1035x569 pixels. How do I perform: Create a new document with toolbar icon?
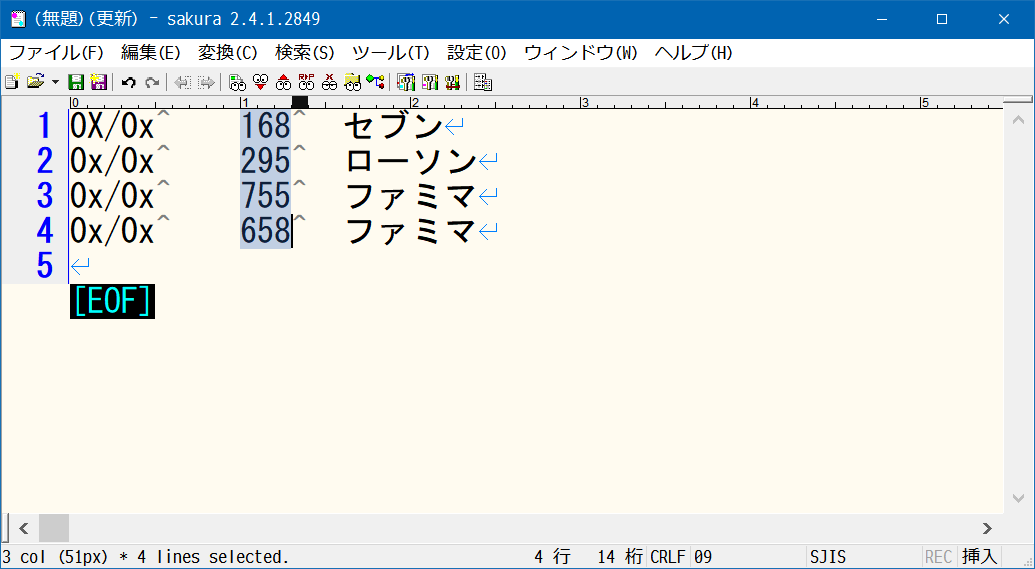click(11, 82)
